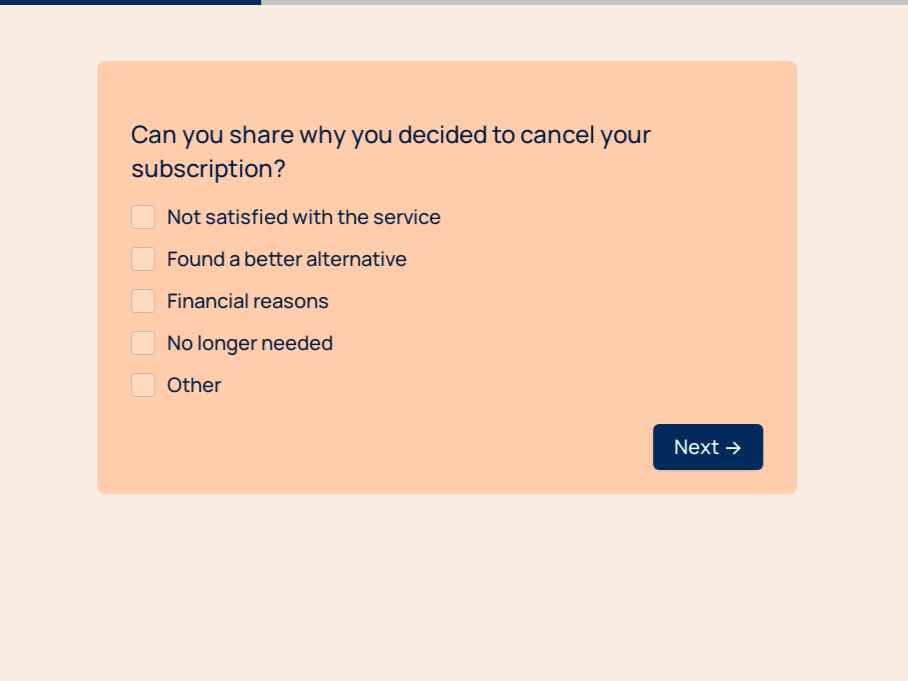Click the word 'subscription?' in the heading
This screenshot has width=908, height=681.
click(208, 169)
